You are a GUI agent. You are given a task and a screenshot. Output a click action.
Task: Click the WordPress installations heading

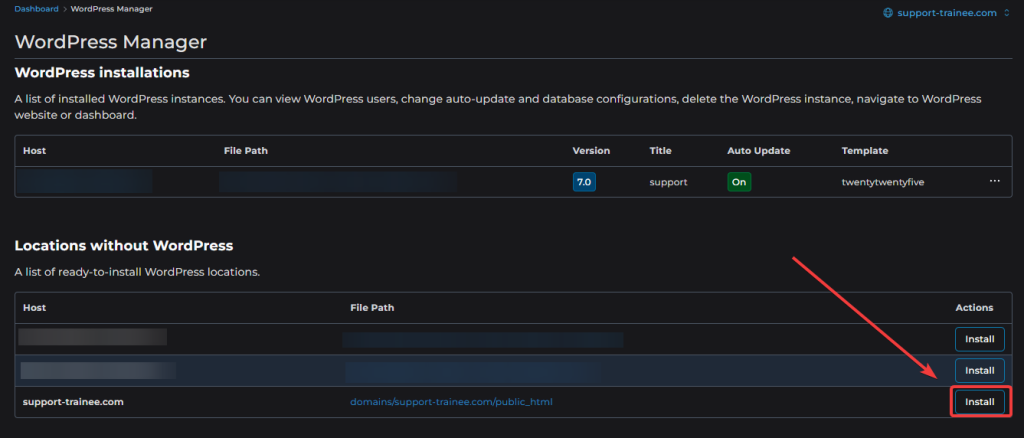coord(102,72)
